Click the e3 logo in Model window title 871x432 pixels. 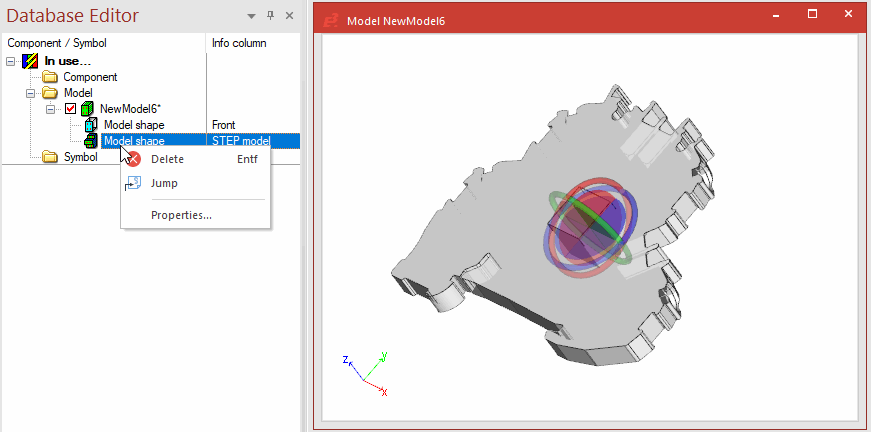332,21
